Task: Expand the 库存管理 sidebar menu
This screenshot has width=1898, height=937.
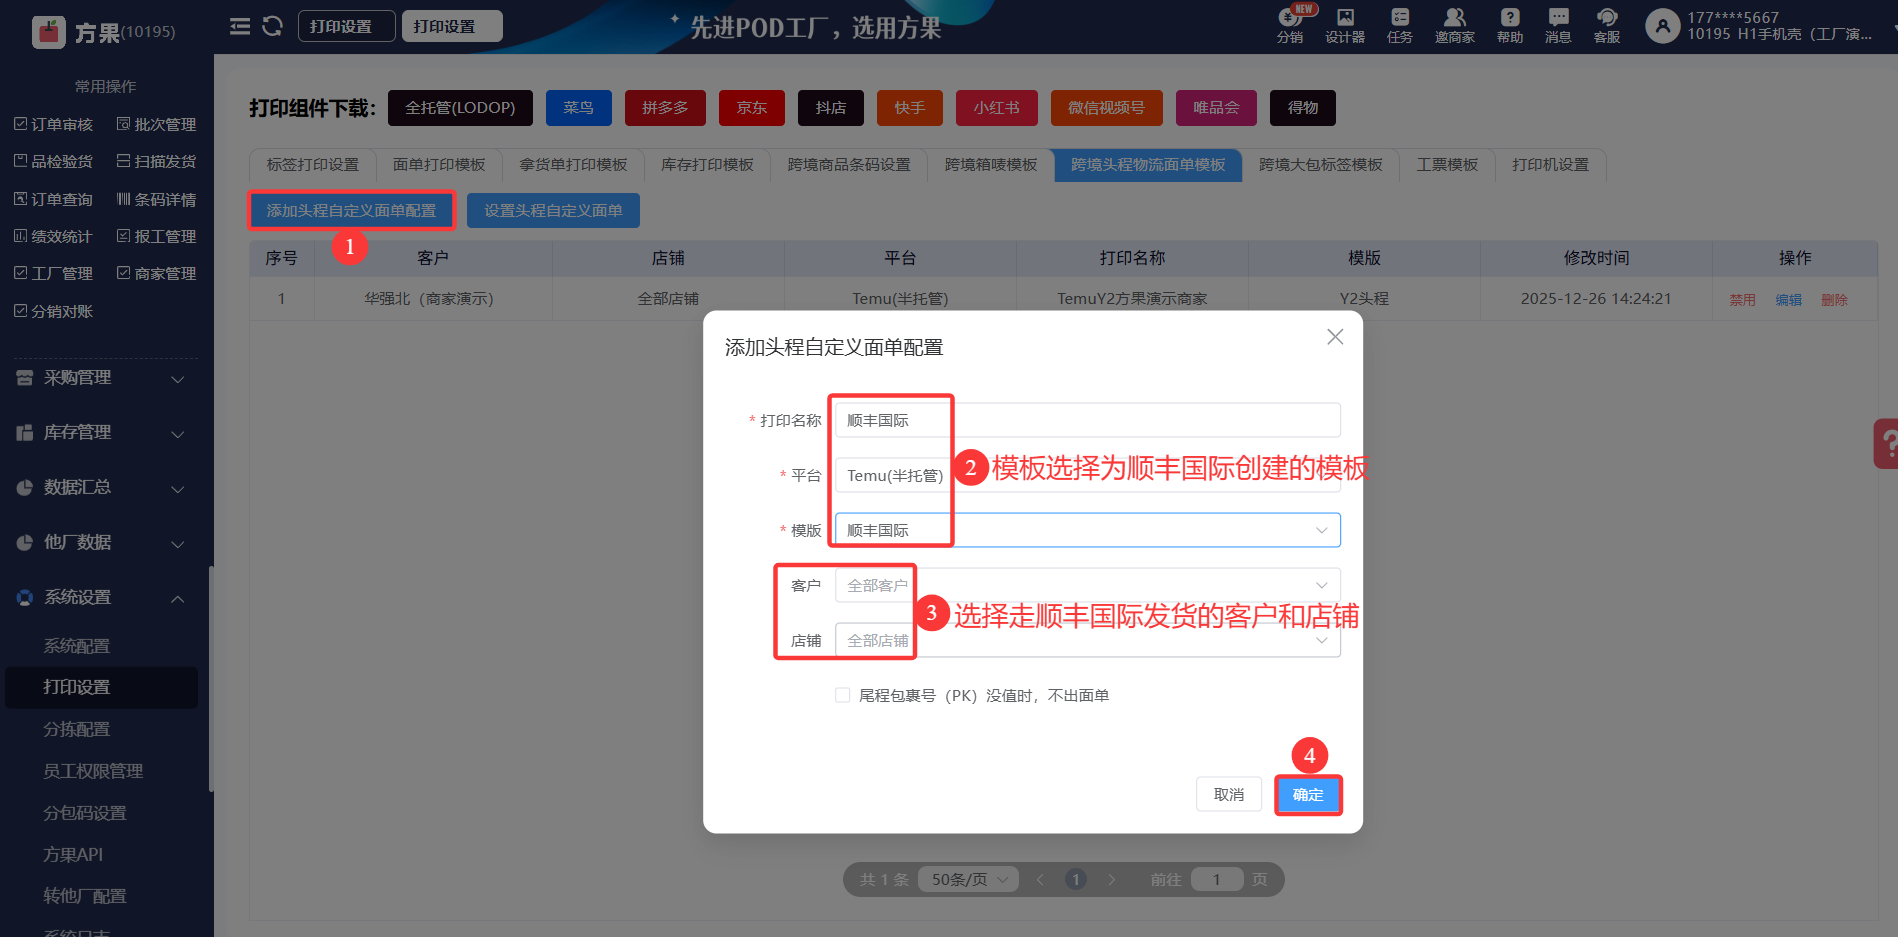Action: tap(101, 433)
